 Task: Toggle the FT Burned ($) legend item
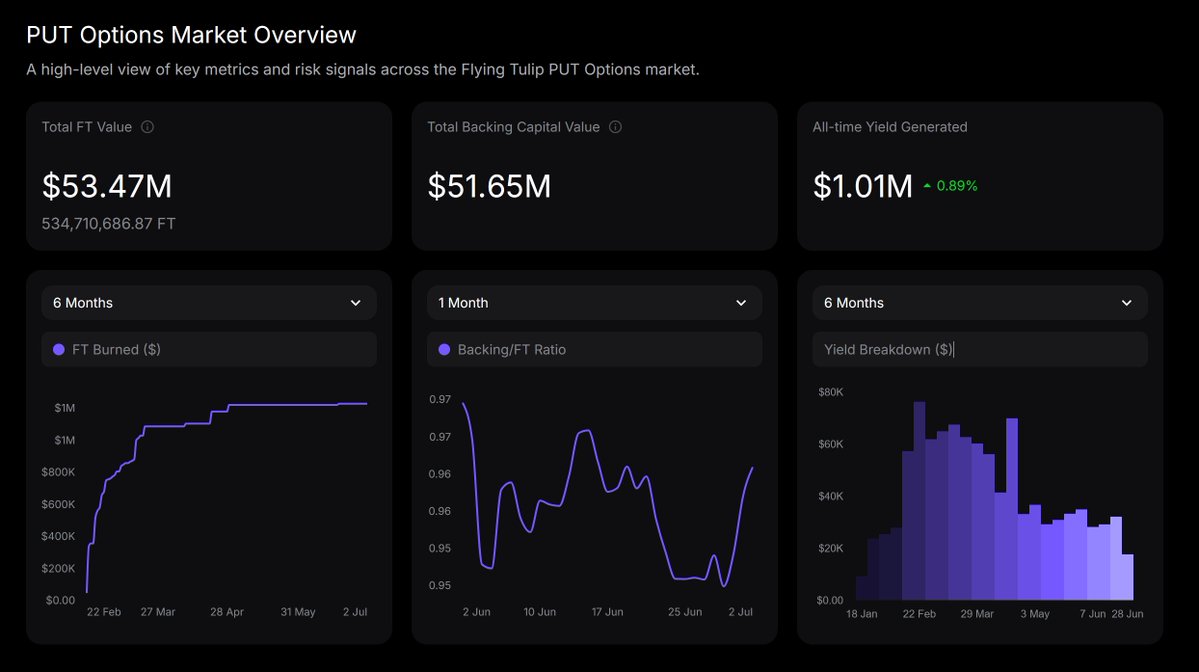[x=209, y=349]
